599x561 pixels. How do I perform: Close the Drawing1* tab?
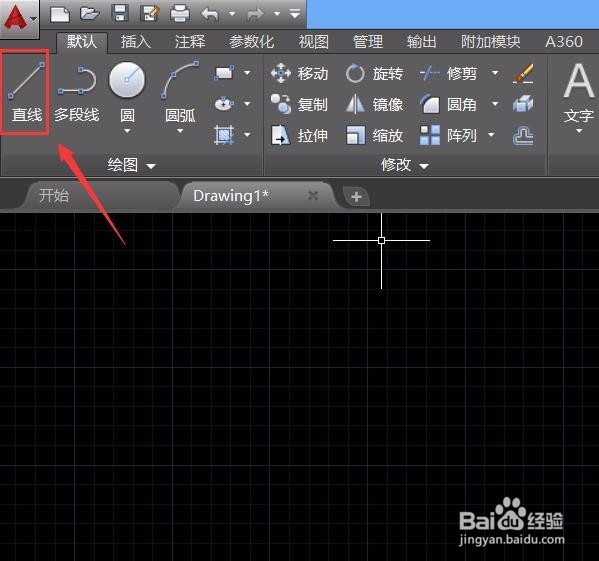click(313, 196)
